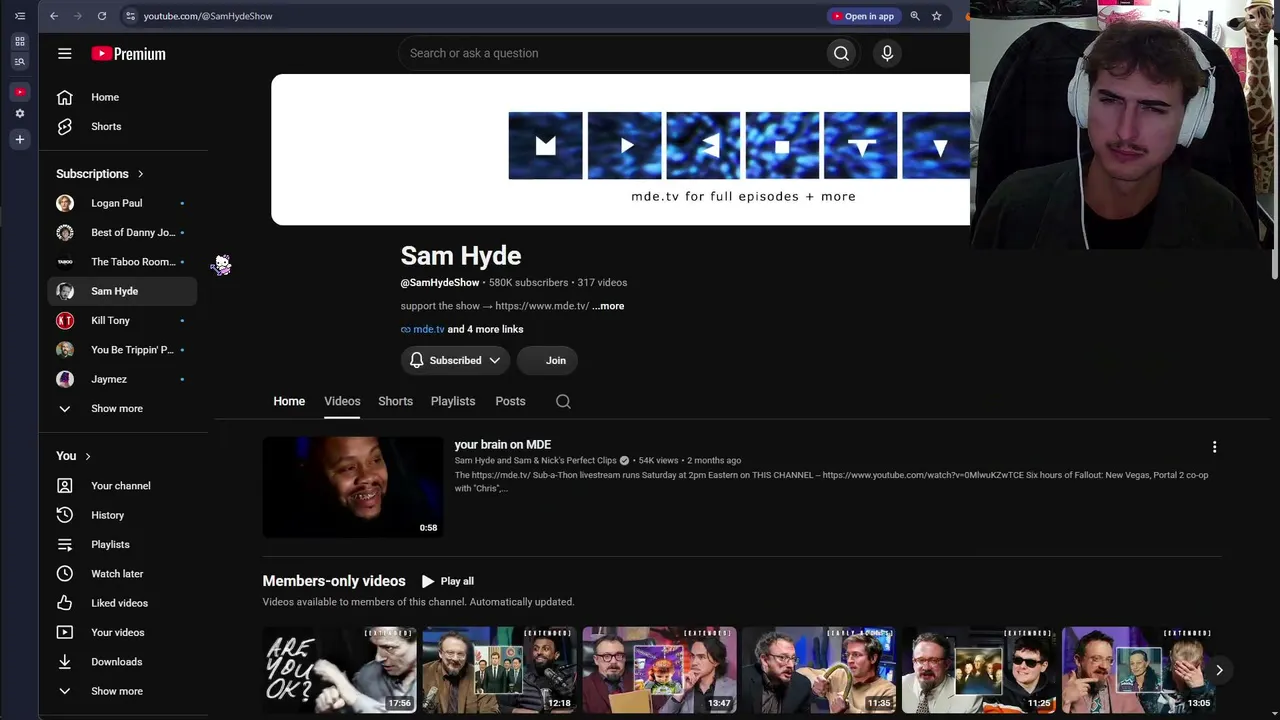Open Playlists in the You section
This screenshot has height=720, width=1280.
click(x=122, y=545)
